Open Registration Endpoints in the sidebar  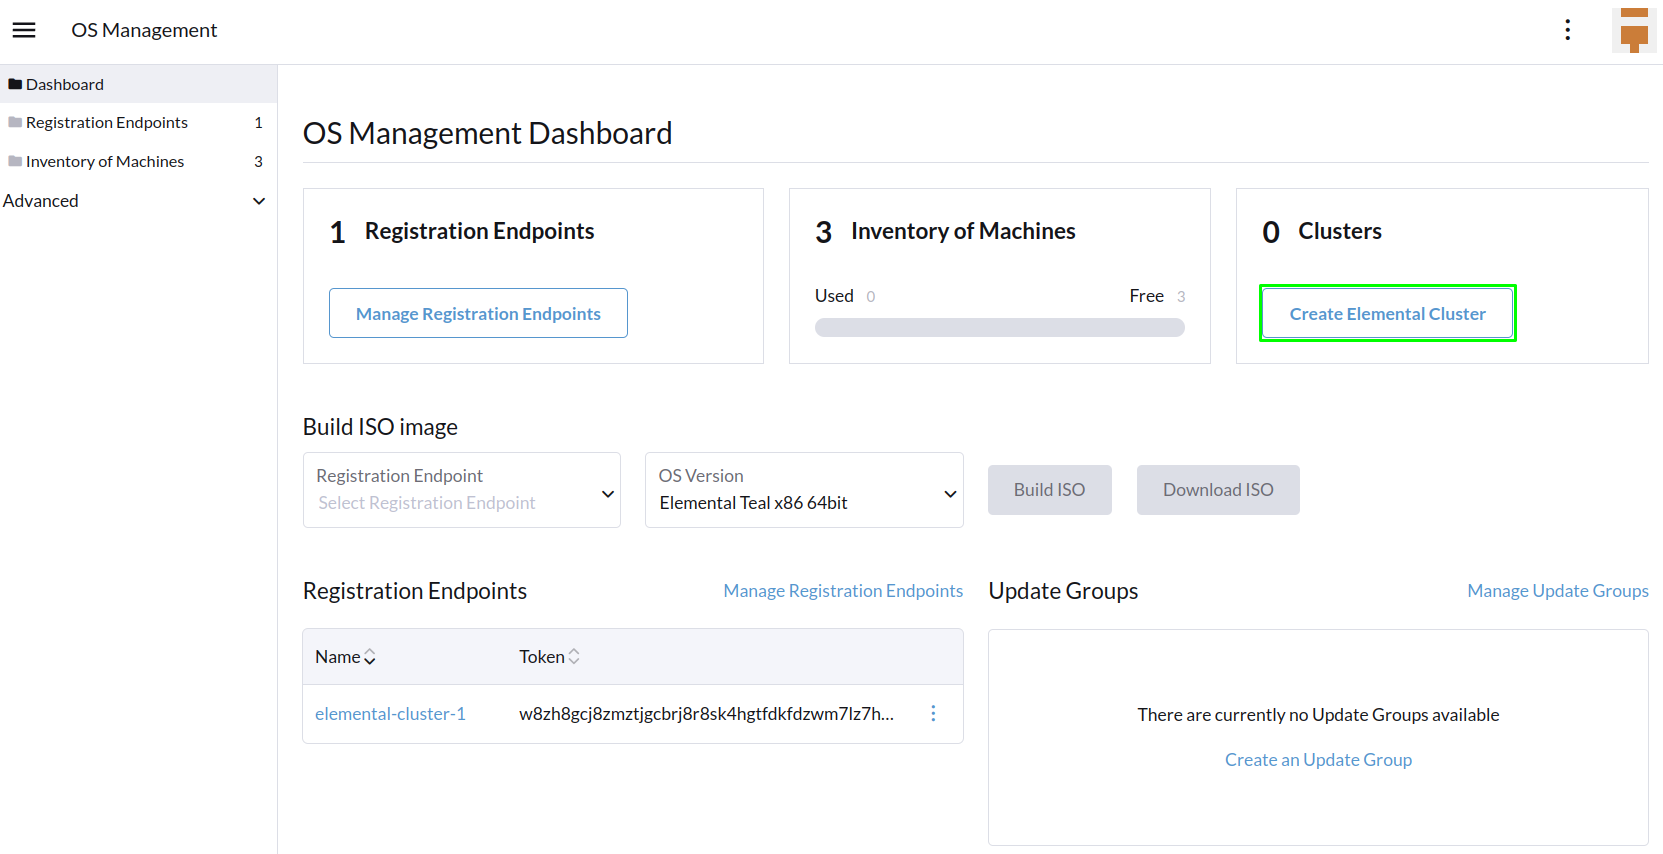click(x=138, y=122)
